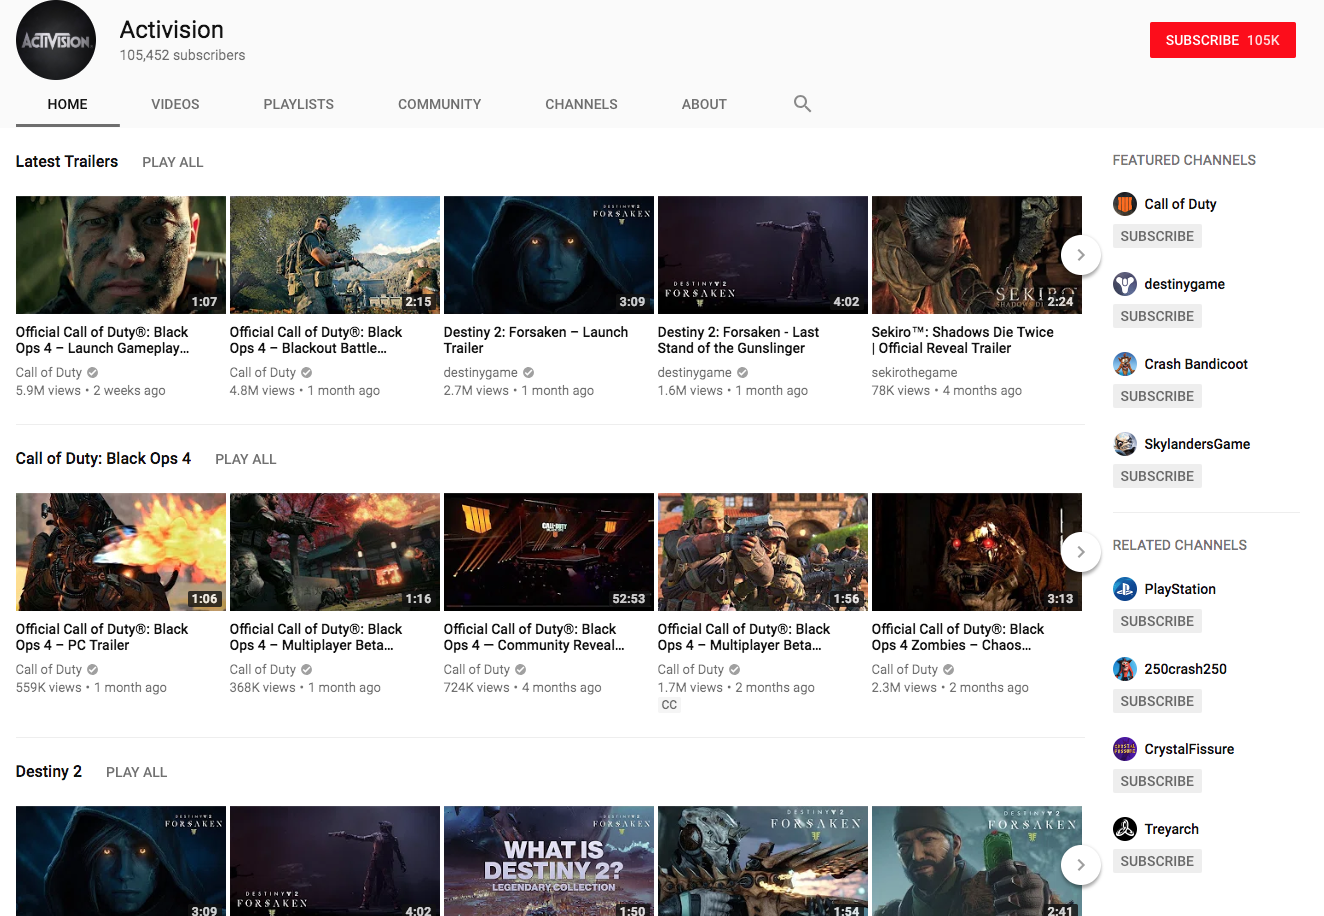Screen dimensions: 1324x916
Task: Click the Activision channel avatar logo
Action: 56,40
